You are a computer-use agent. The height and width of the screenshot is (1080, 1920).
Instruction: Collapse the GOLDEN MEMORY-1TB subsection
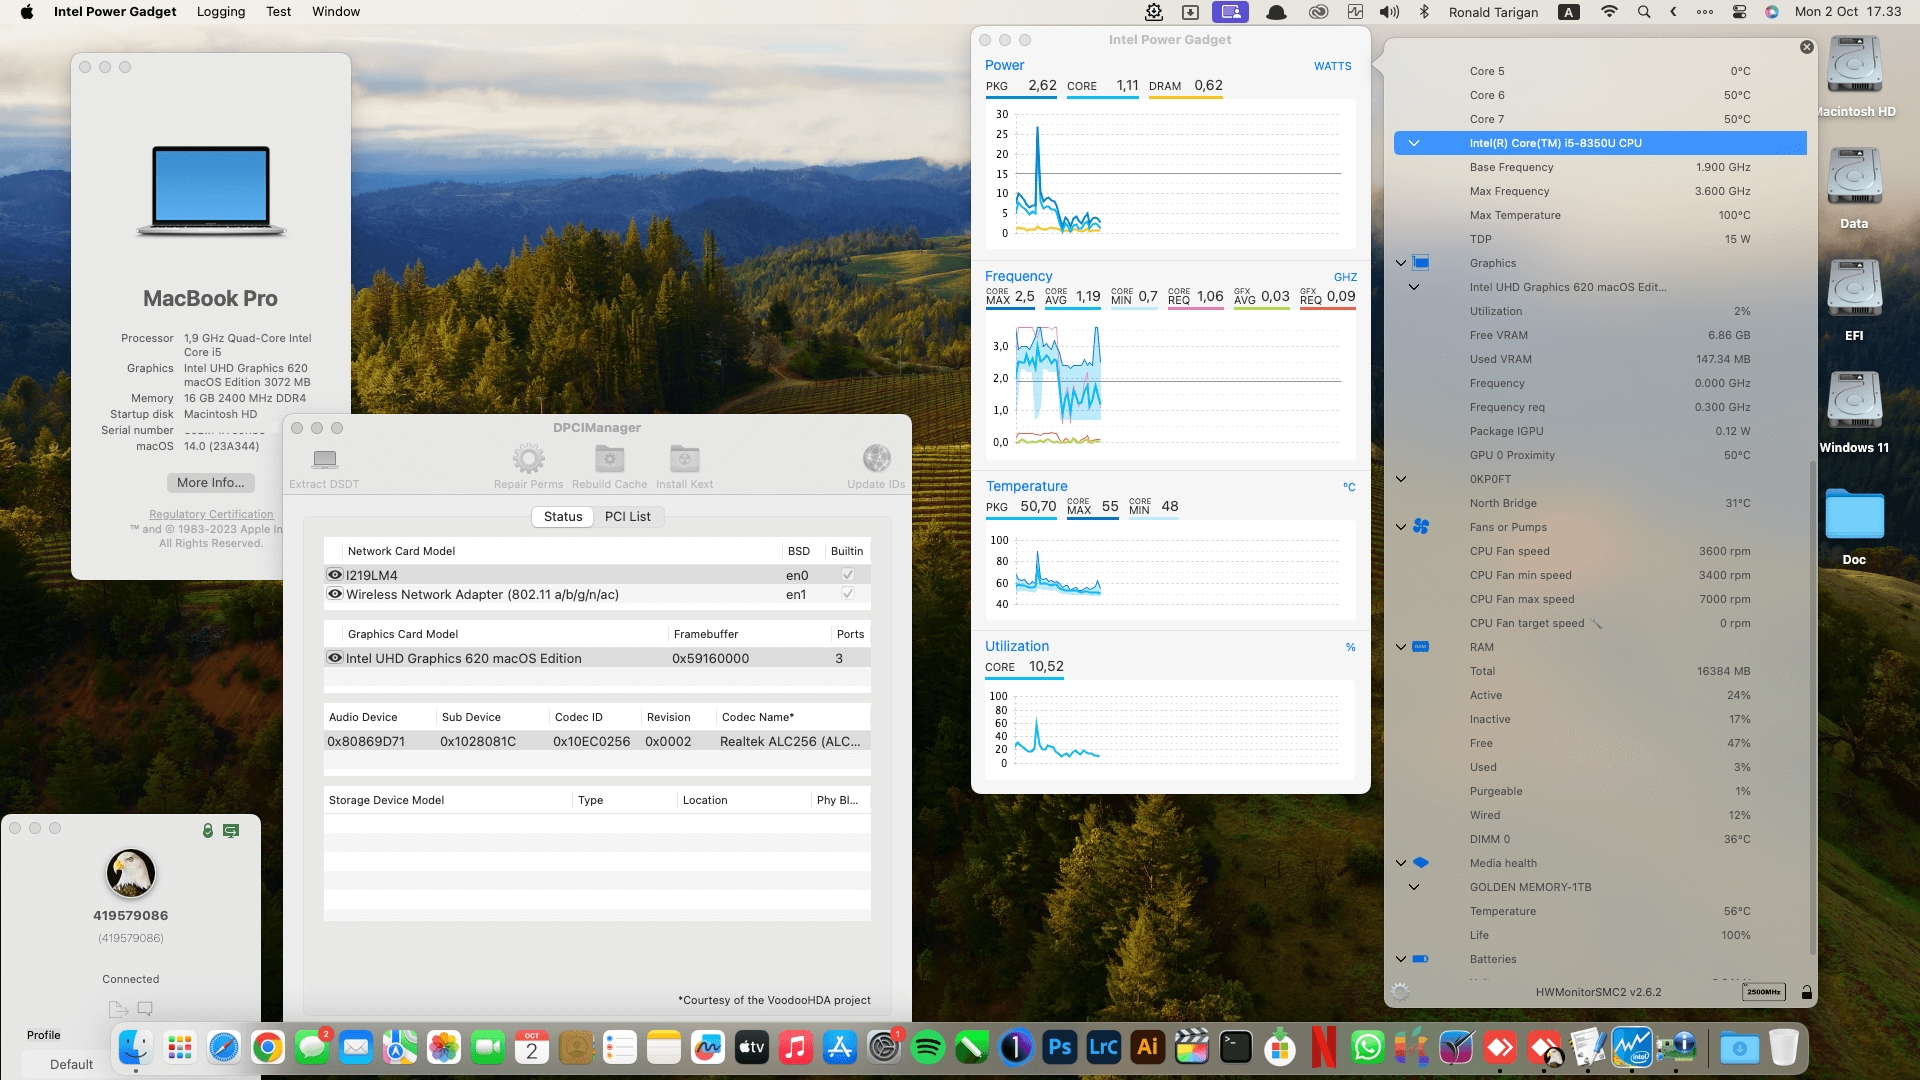[x=1414, y=887]
